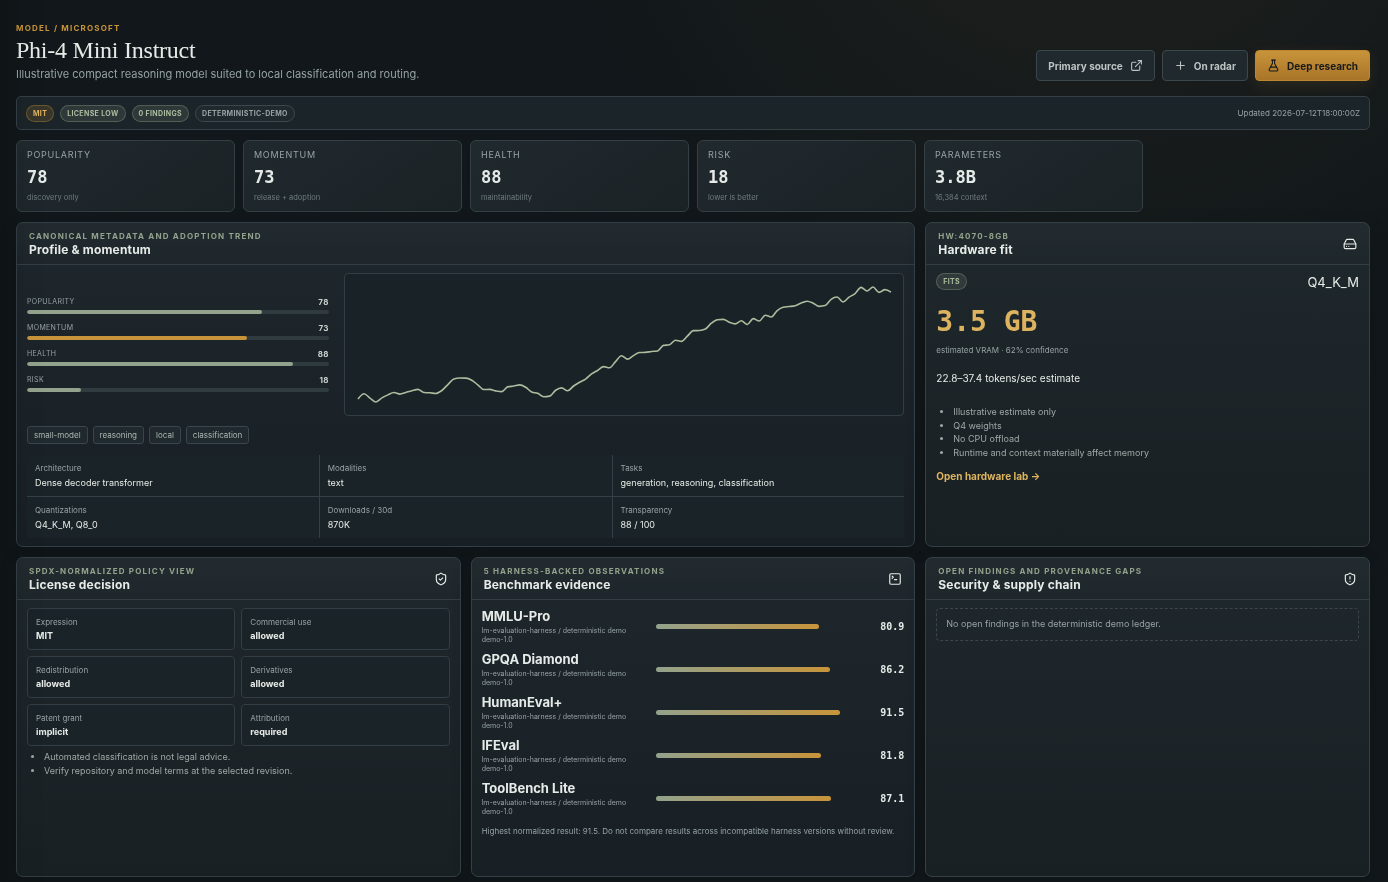Click the Parameters 3.8B stat card
Screen dimensions: 1388x882
click(1033, 176)
